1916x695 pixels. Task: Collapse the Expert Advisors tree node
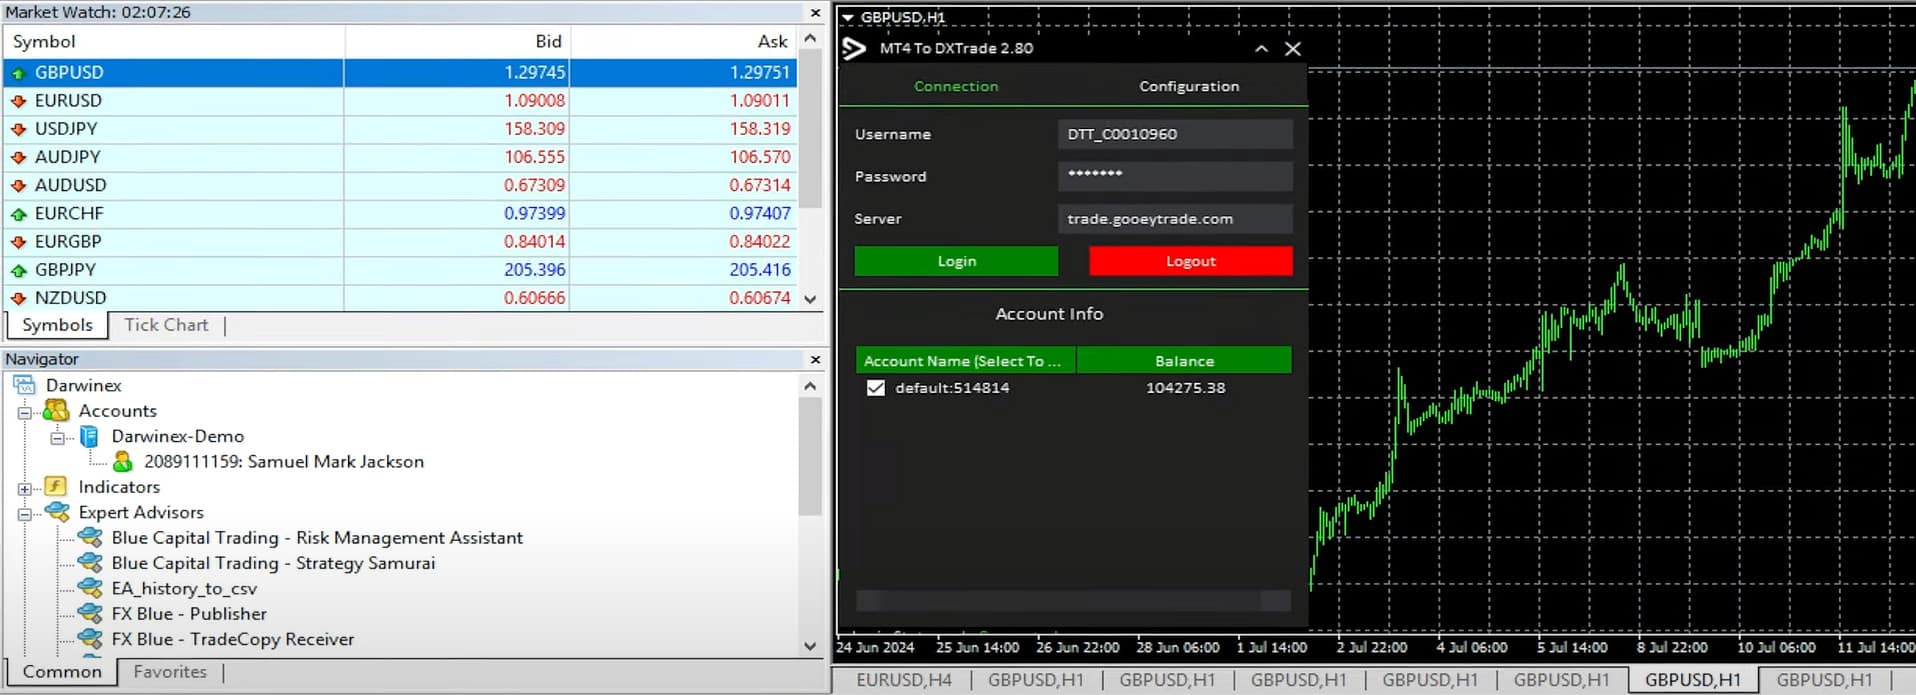[24, 513]
